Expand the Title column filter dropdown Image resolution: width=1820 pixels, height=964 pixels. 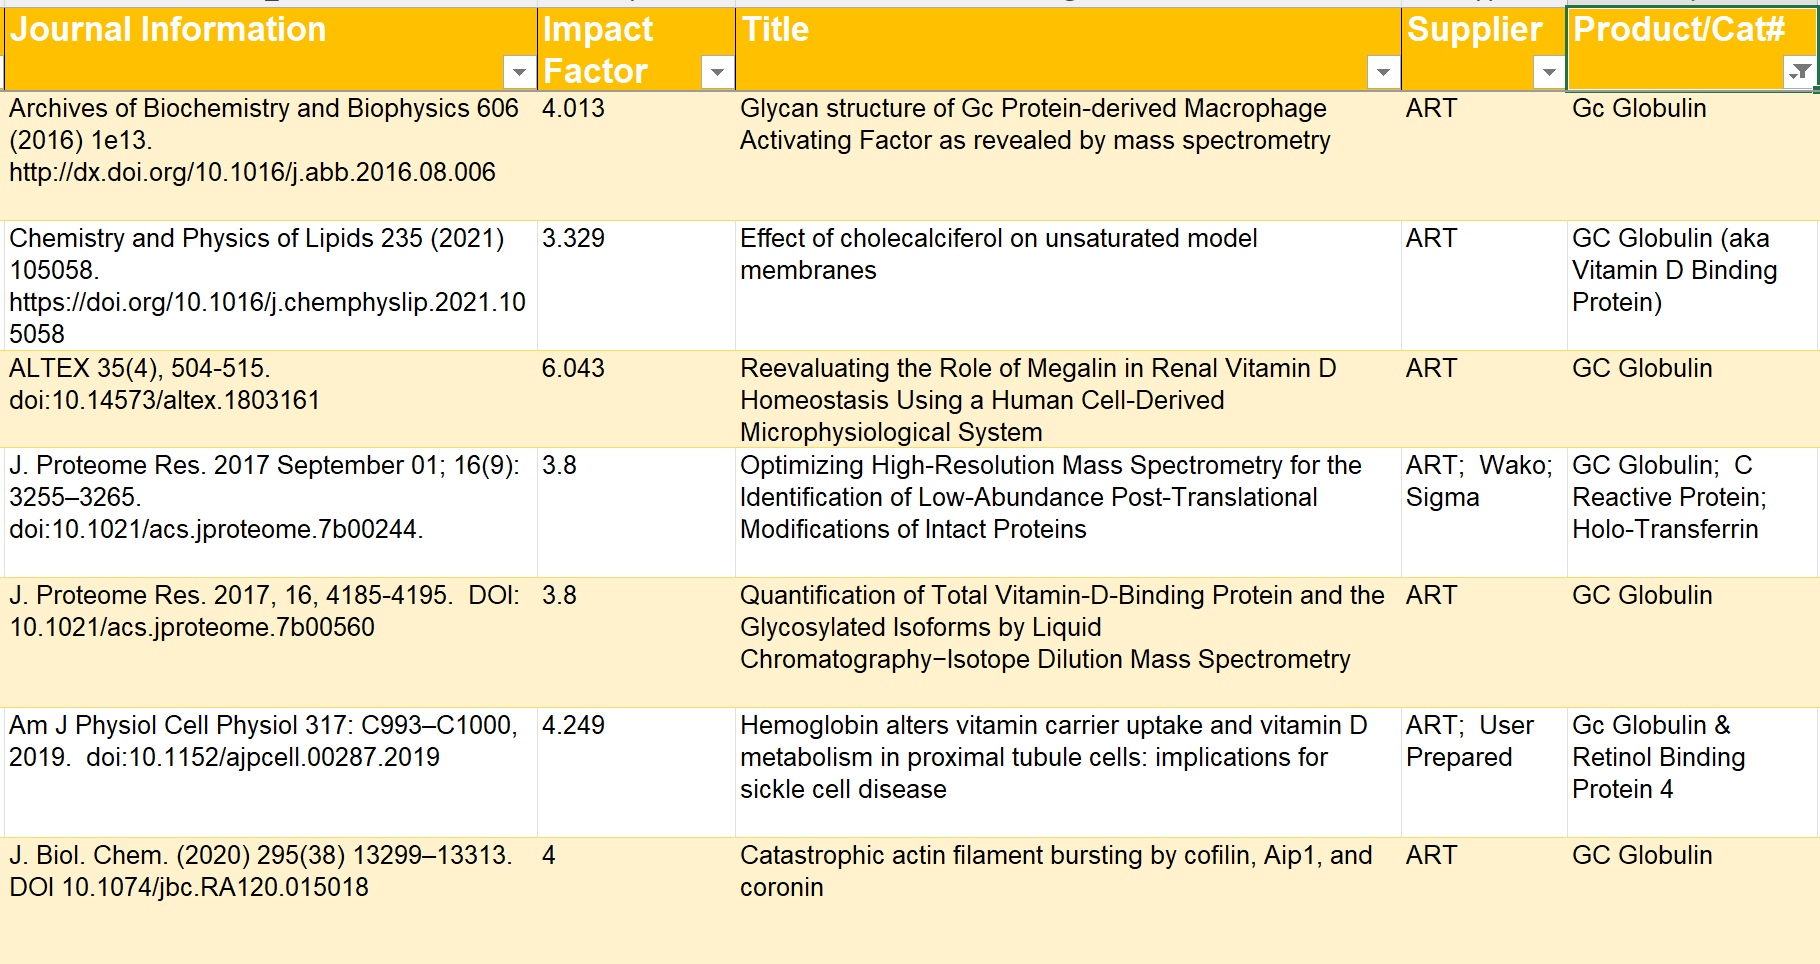(x=1382, y=72)
